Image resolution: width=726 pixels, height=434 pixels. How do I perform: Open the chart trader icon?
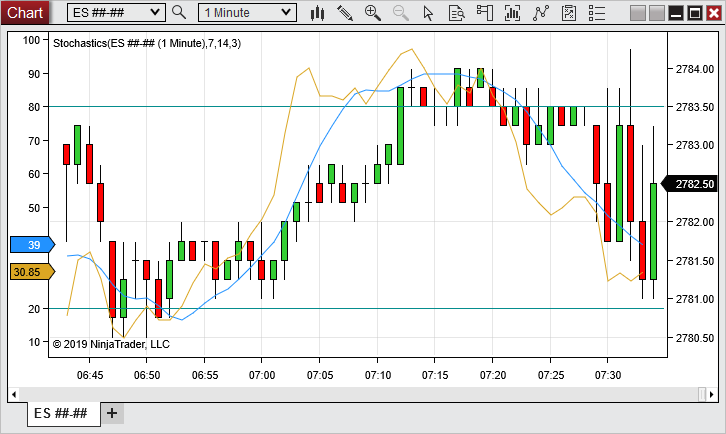coord(486,12)
